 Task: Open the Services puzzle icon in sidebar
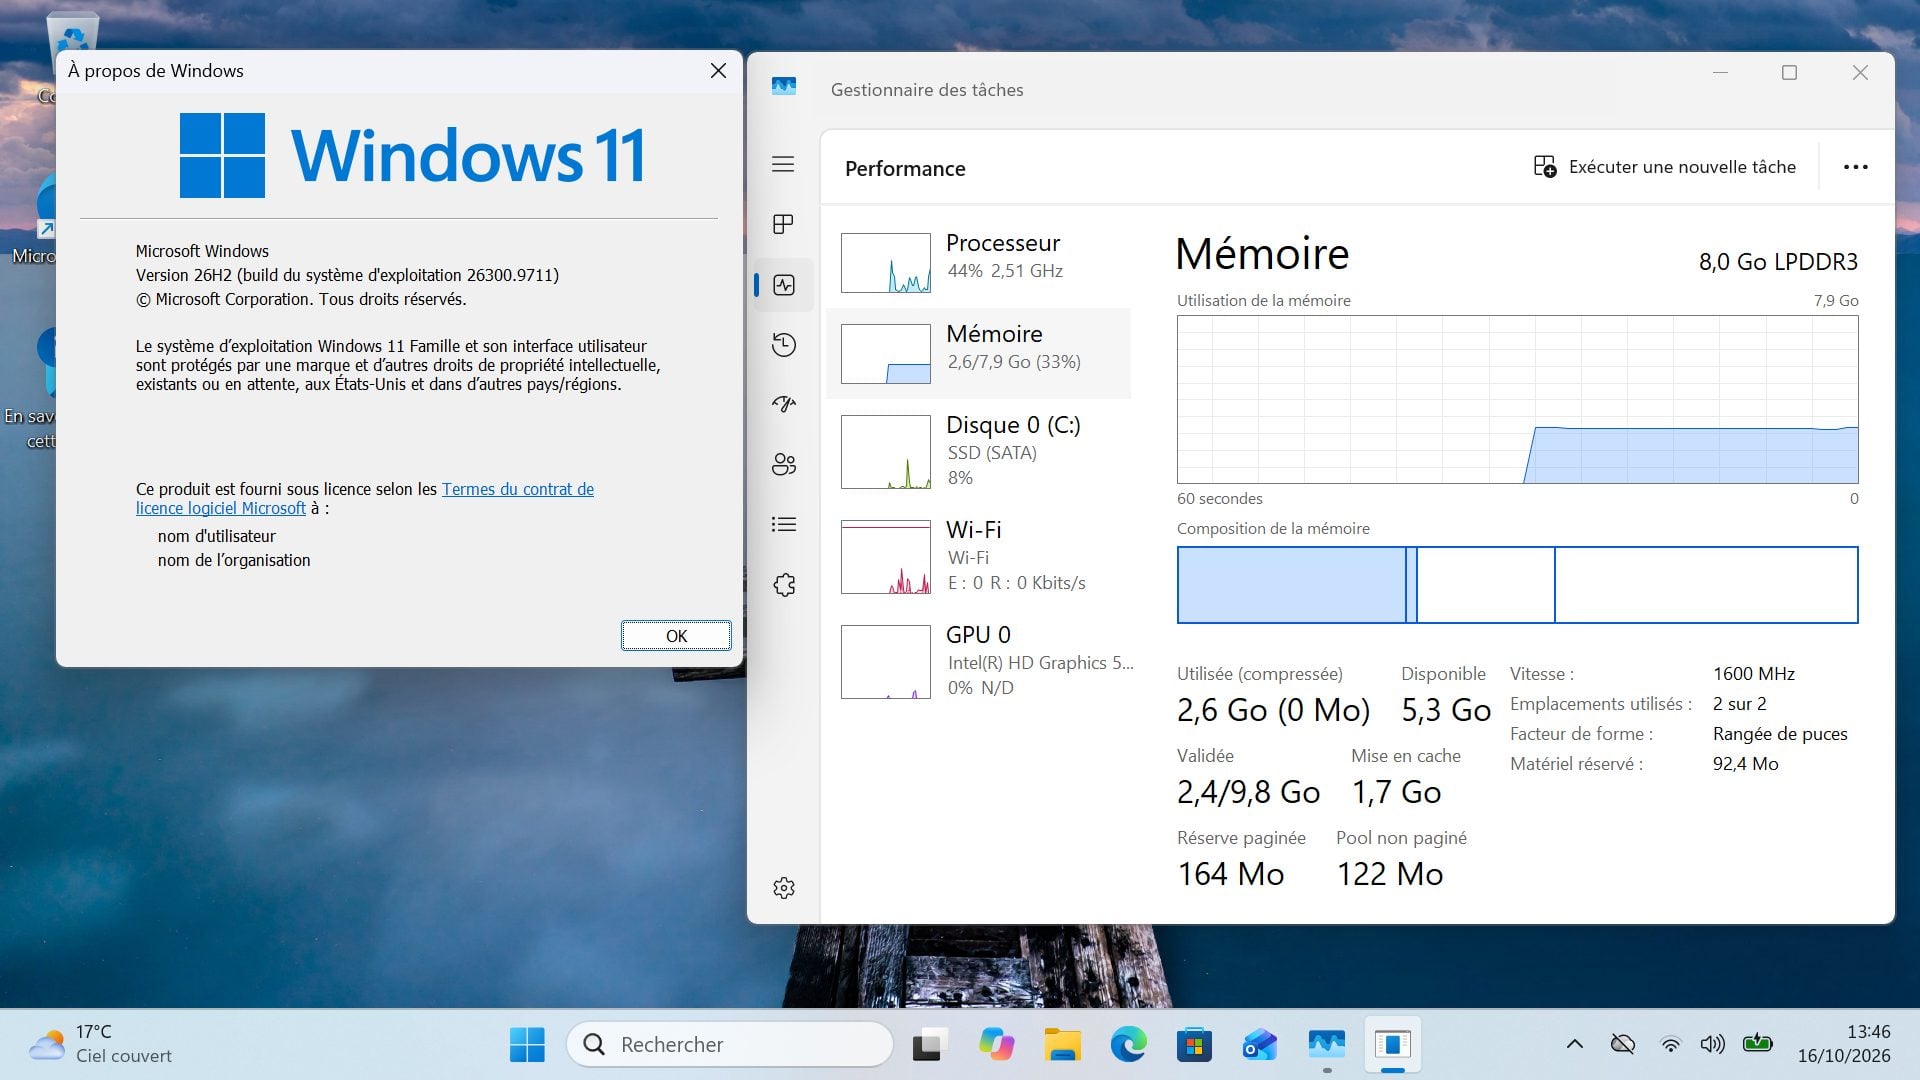784,585
